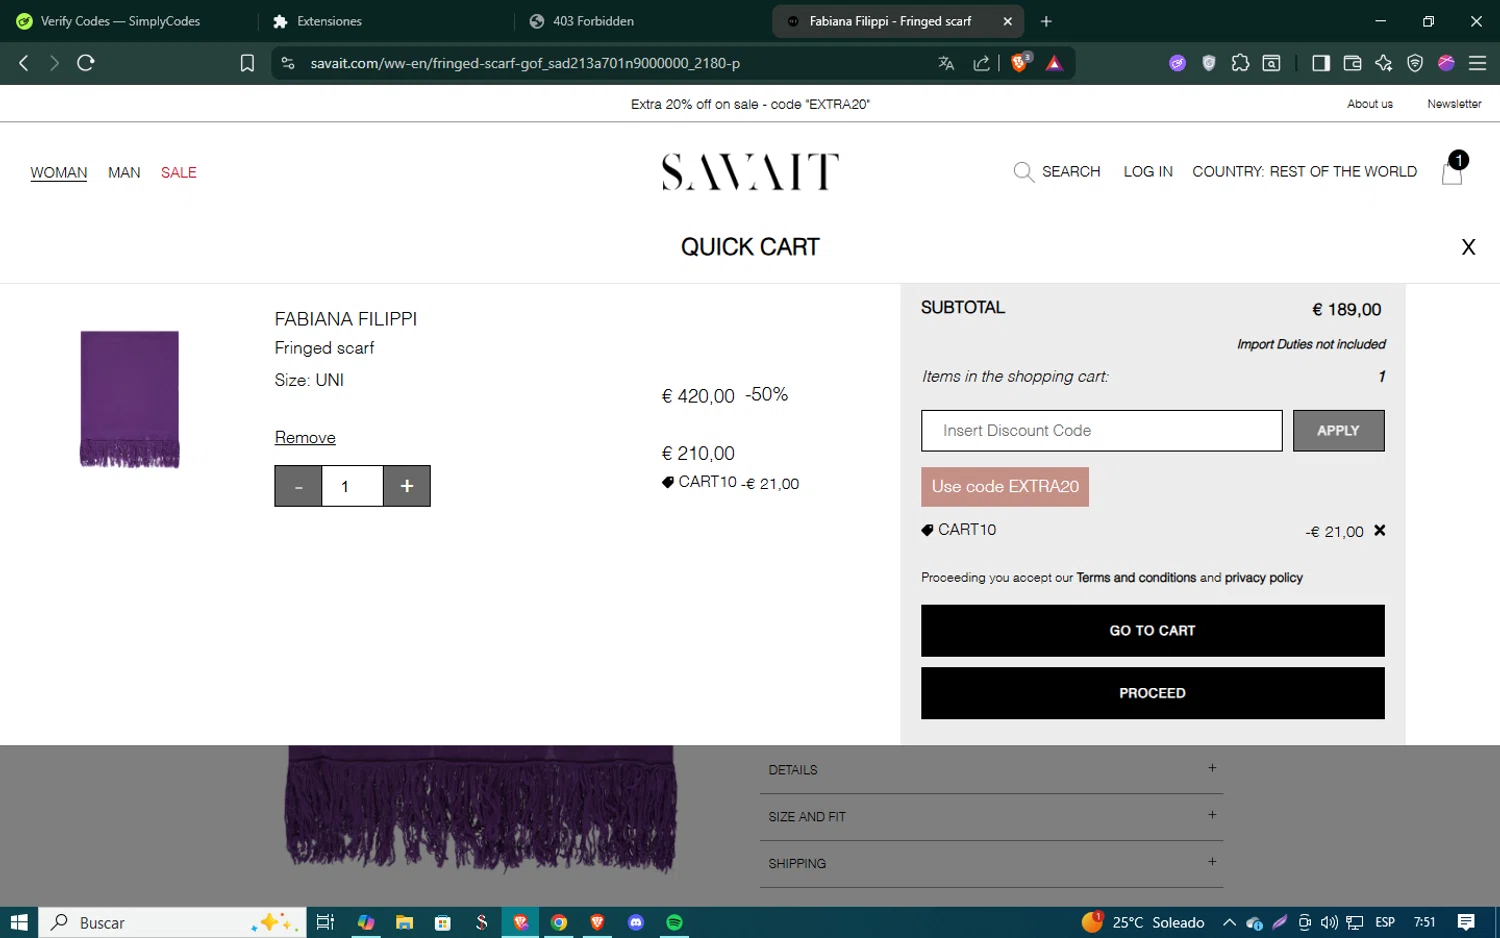Open the browser extensions puzzle icon
The width and height of the screenshot is (1500, 938).
click(1240, 63)
